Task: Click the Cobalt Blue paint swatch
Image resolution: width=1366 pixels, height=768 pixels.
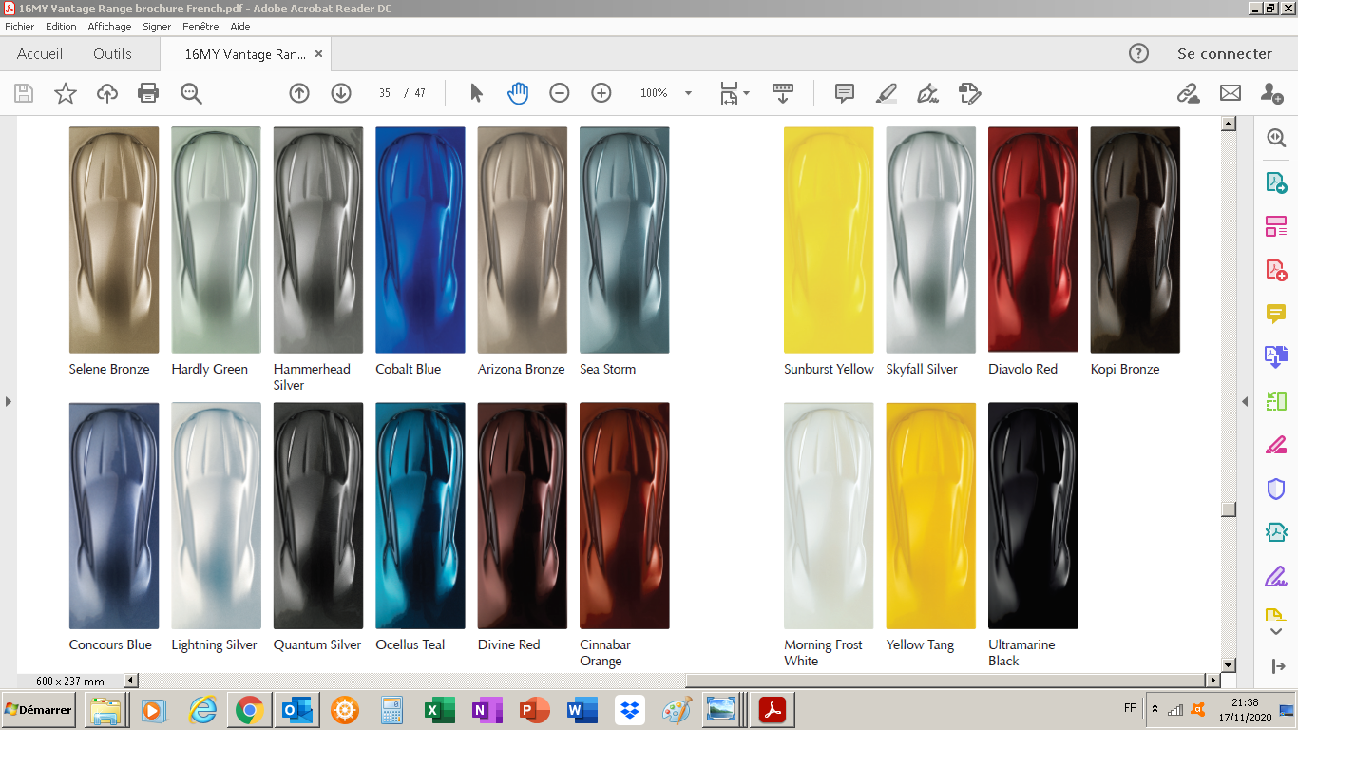Action: tap(420, 240)
